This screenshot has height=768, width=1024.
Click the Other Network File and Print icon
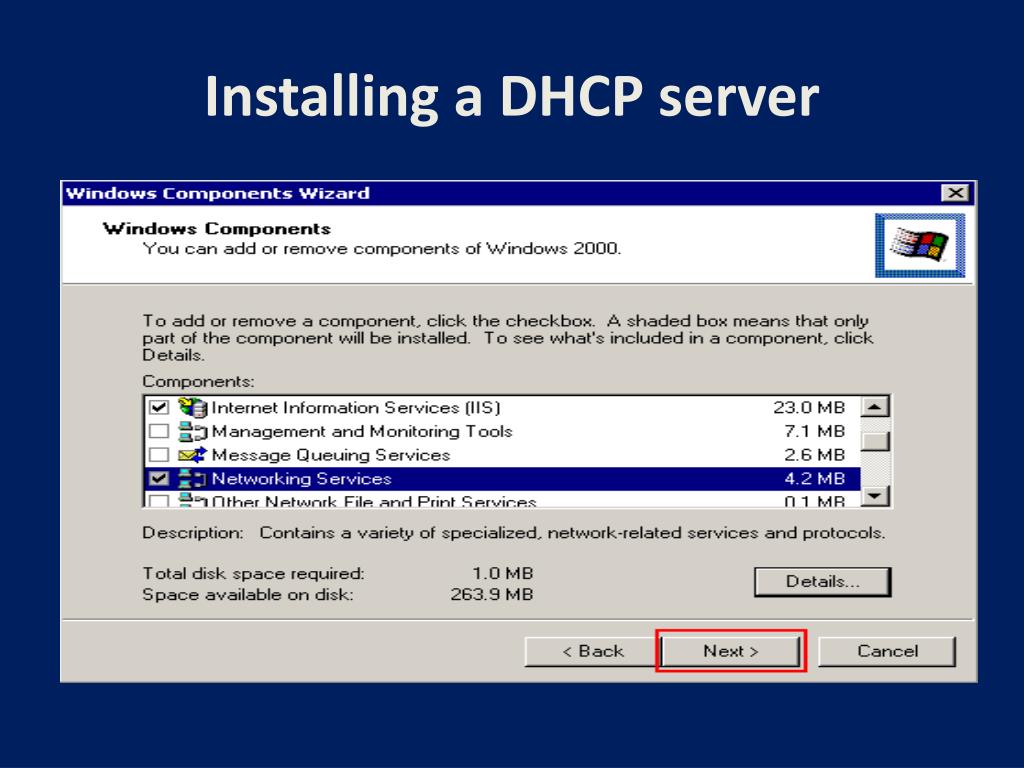coord(193,500)
